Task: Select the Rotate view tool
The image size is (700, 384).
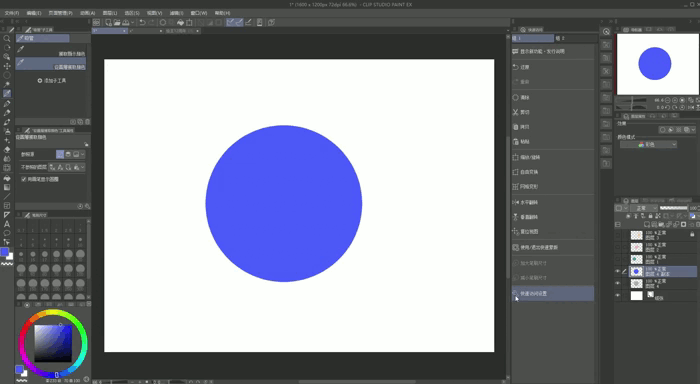Action: click(7, 48)
